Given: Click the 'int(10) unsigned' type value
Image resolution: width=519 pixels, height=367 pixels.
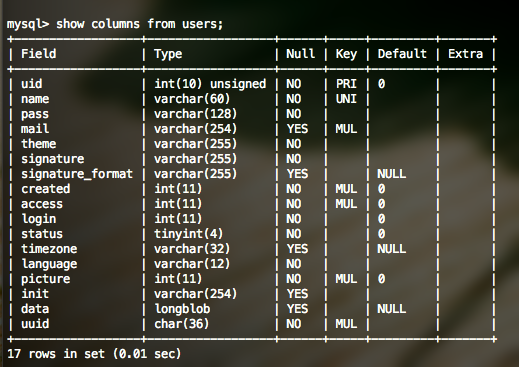Looking at the screenshot, I should coord(210,84).
